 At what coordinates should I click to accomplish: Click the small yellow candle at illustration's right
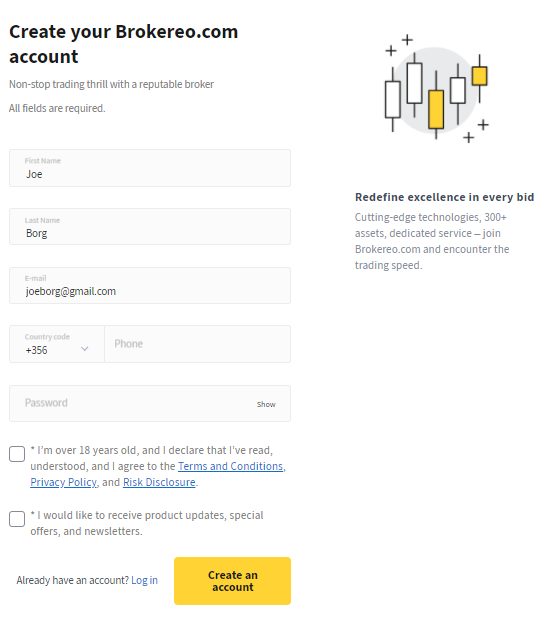(479, 76)
